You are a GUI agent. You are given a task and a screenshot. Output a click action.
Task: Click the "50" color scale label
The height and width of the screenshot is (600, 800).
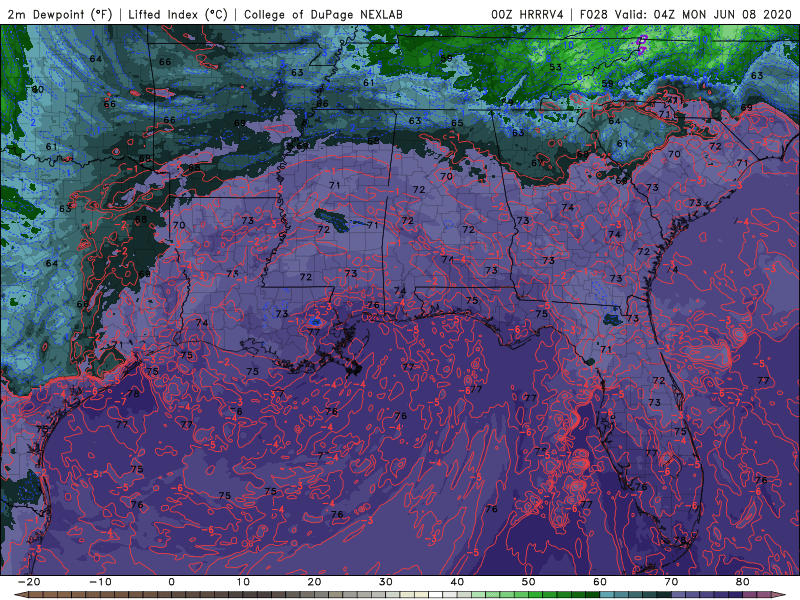pos(529,582)
